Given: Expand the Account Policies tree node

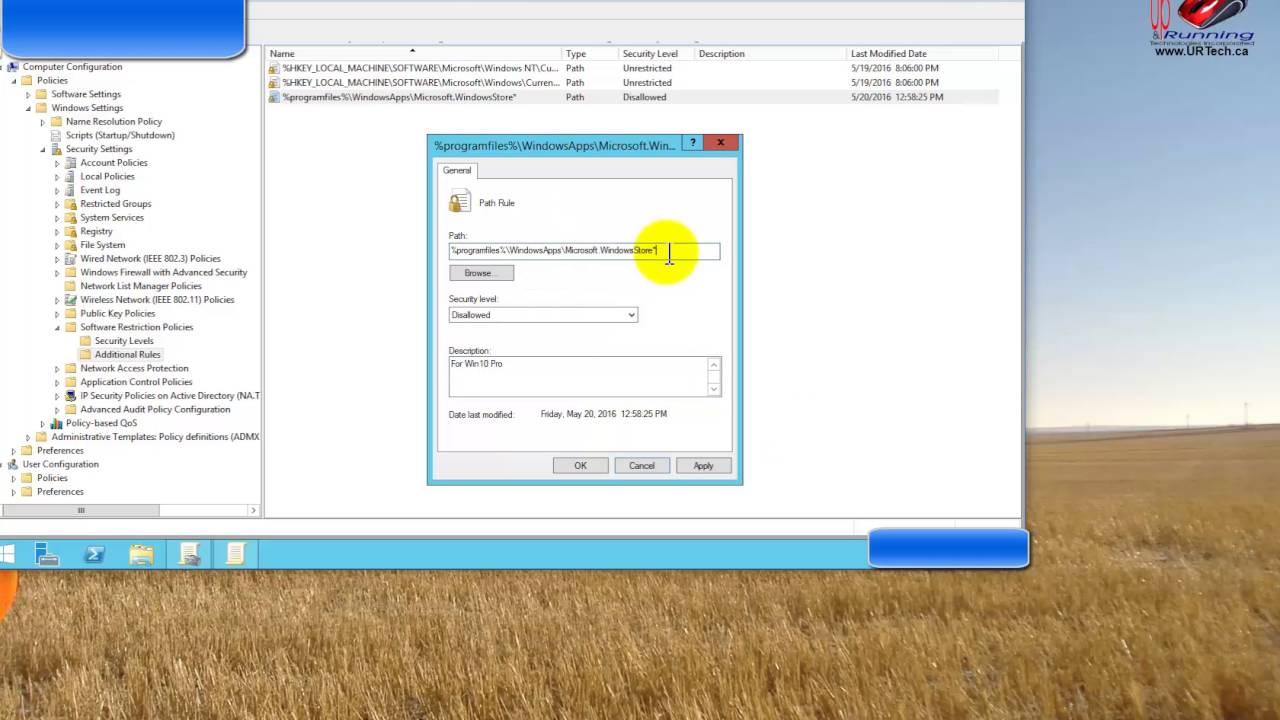Looking at the screenshot, I should coord(57,162).
